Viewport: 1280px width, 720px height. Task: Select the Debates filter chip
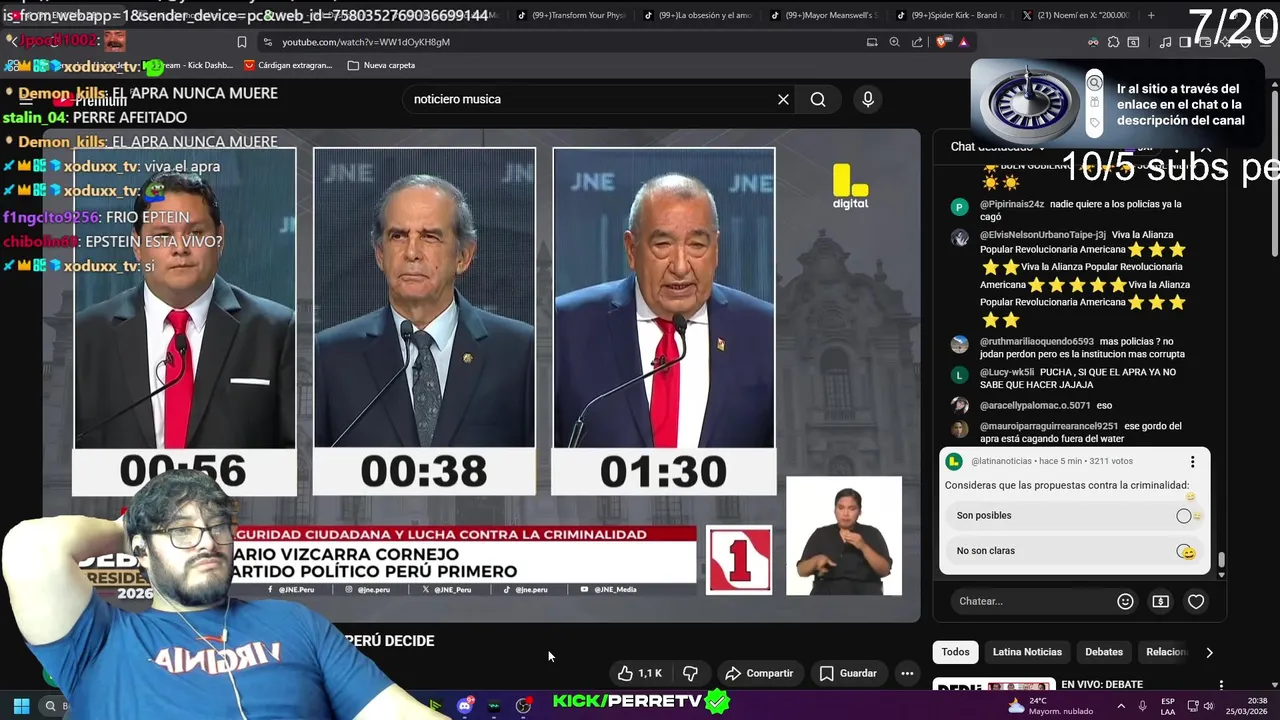[x=1104, y=652]
